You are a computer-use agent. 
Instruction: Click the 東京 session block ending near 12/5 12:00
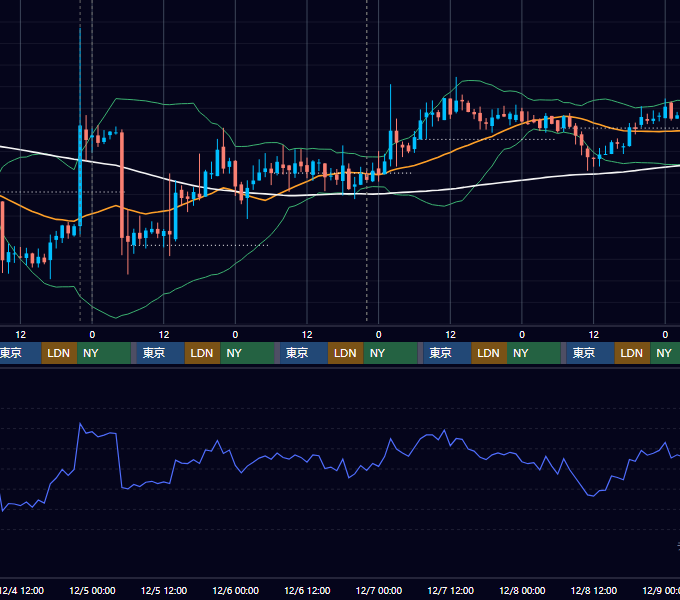click(x=160, y=353)
